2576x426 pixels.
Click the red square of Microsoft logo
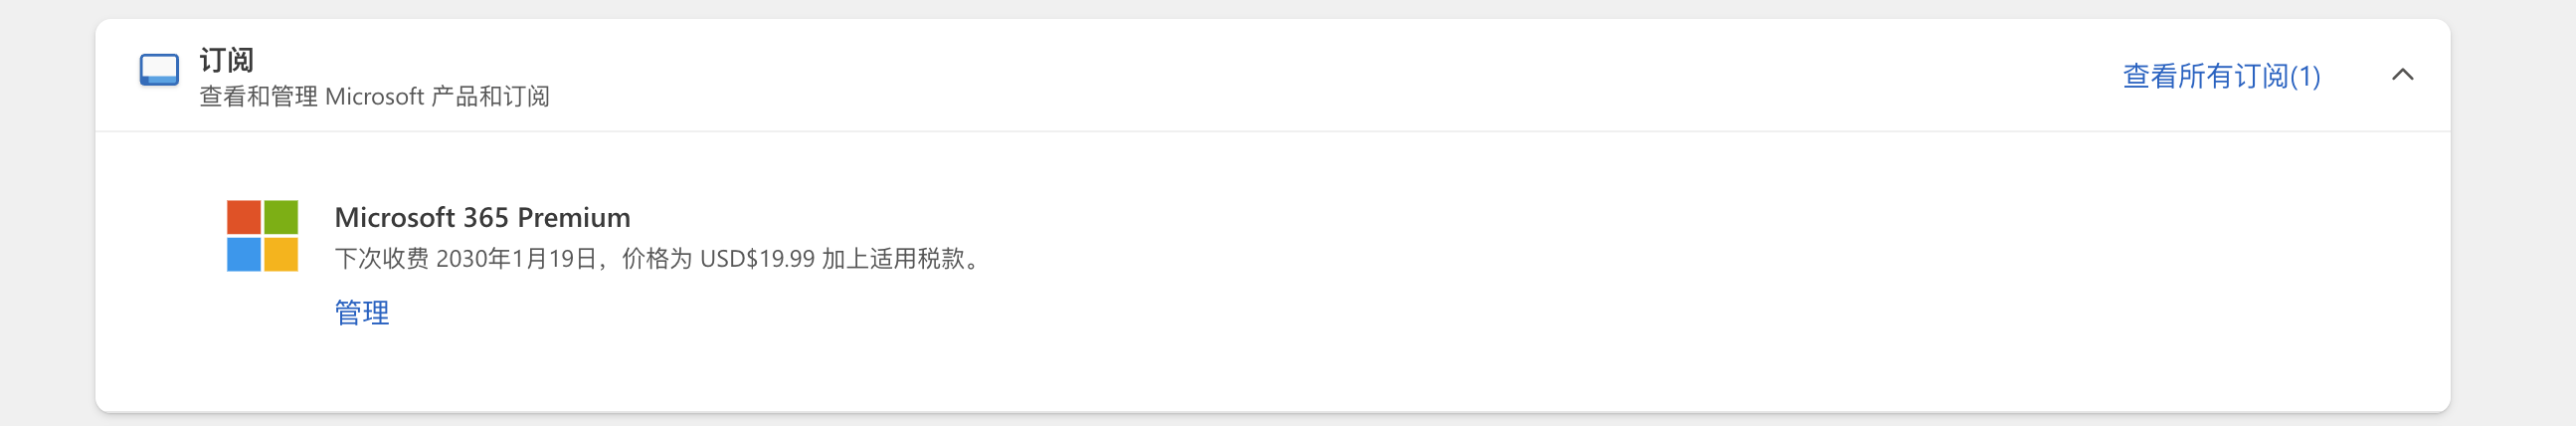tap(244, 217)
